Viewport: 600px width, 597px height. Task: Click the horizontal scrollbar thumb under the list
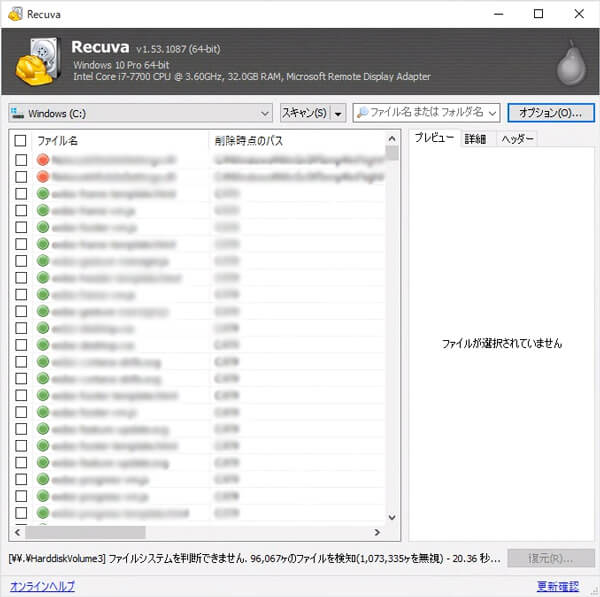(85, 532)
